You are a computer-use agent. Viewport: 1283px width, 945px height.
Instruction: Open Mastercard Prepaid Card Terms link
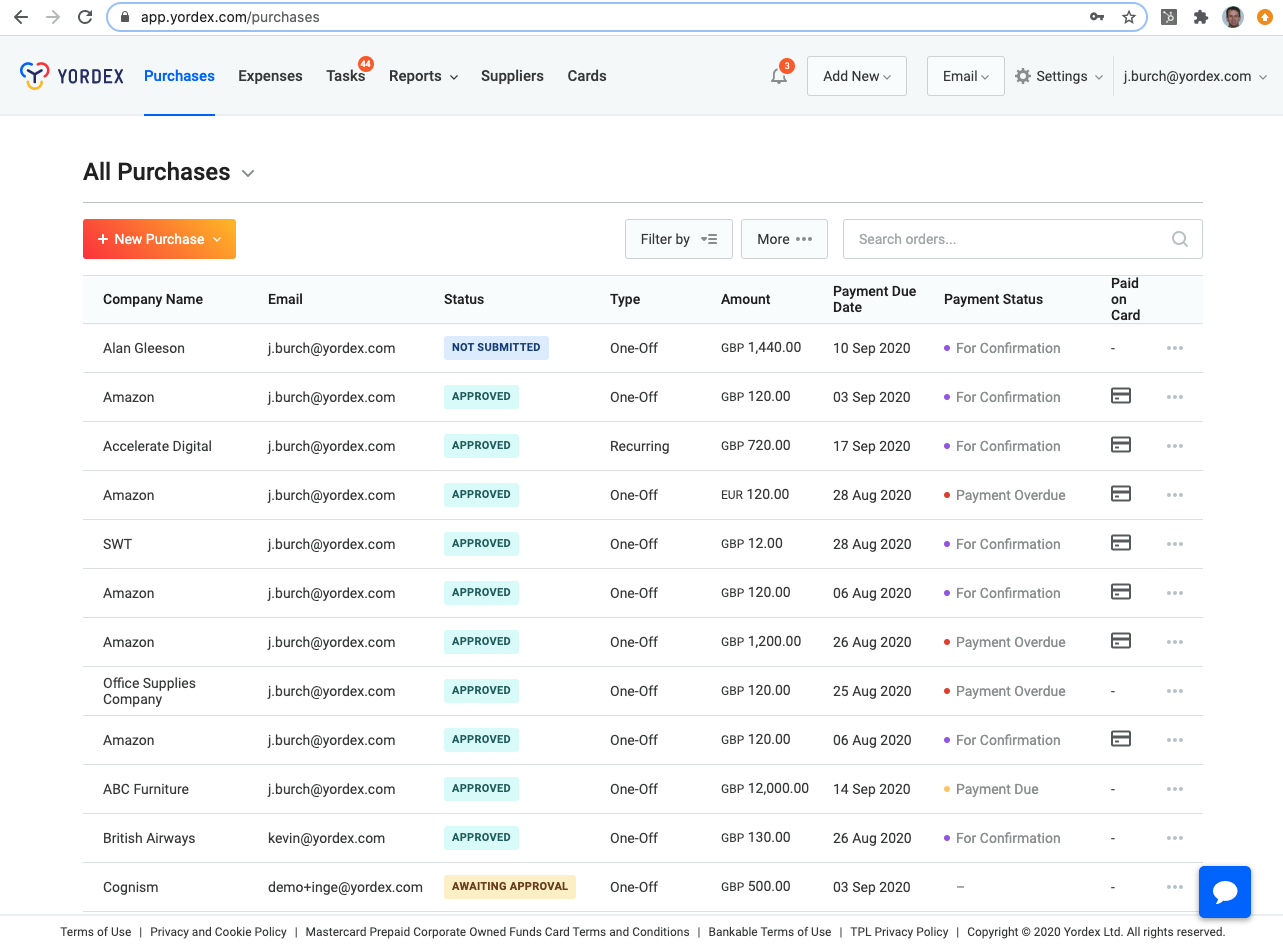click(497, 932)
